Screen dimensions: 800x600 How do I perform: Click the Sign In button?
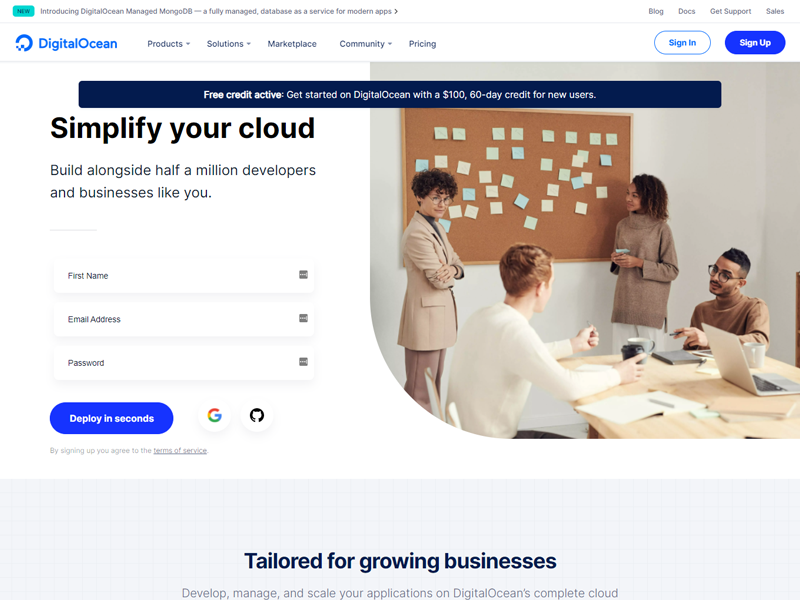click(x=682, y=43)
